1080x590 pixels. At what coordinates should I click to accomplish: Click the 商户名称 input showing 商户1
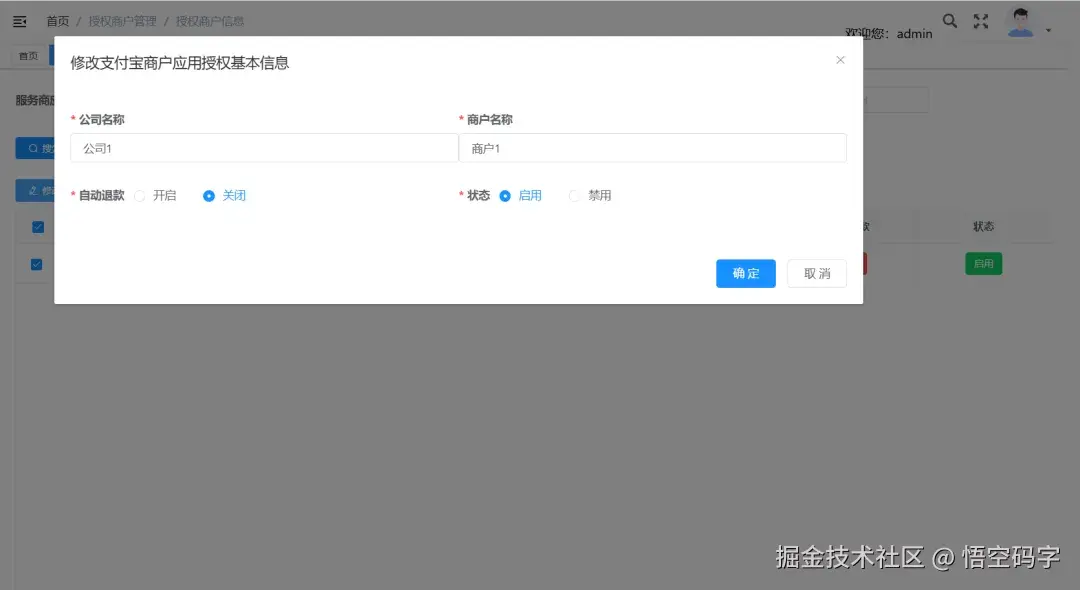click(654, 147)
